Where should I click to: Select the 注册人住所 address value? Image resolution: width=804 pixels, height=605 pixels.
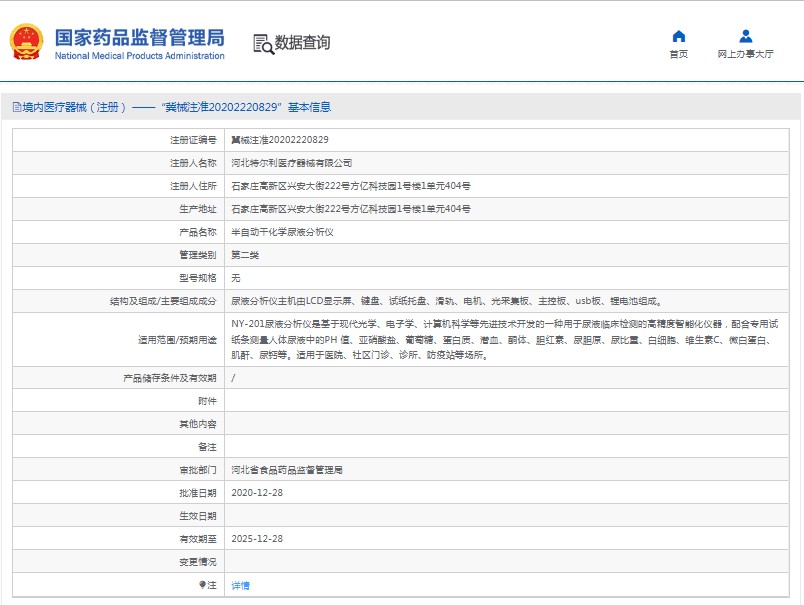tap(351, 186)
